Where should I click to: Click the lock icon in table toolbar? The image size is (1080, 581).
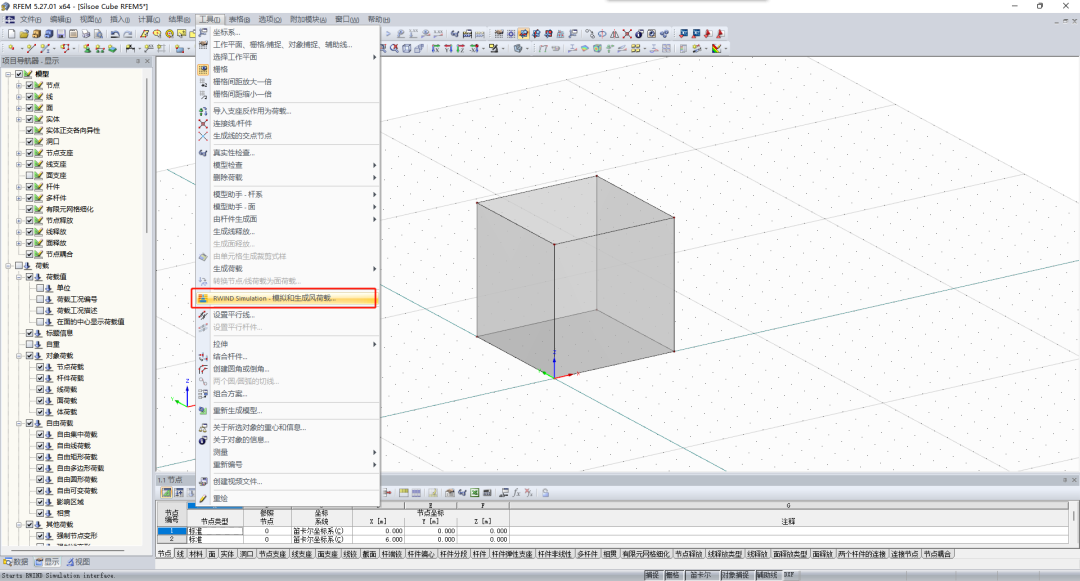[546, 493]
